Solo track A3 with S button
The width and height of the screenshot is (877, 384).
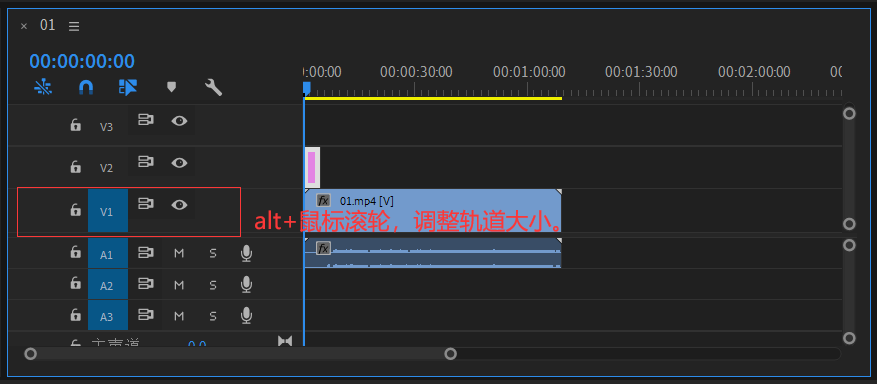pos(213,316)
